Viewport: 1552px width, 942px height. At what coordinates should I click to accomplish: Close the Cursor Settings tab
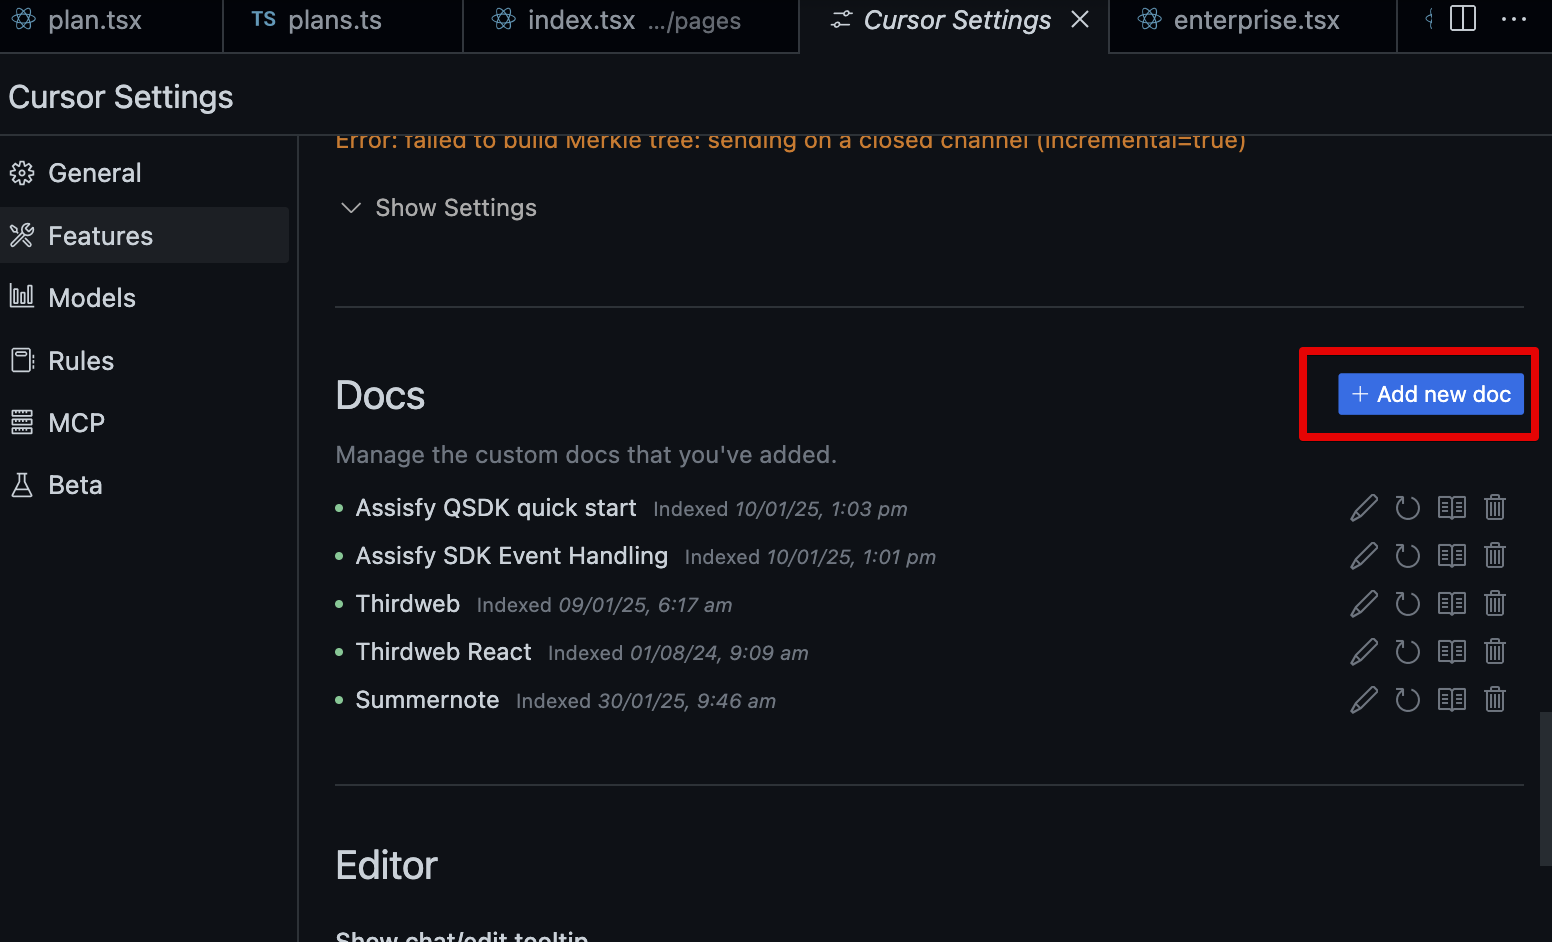1080,20
